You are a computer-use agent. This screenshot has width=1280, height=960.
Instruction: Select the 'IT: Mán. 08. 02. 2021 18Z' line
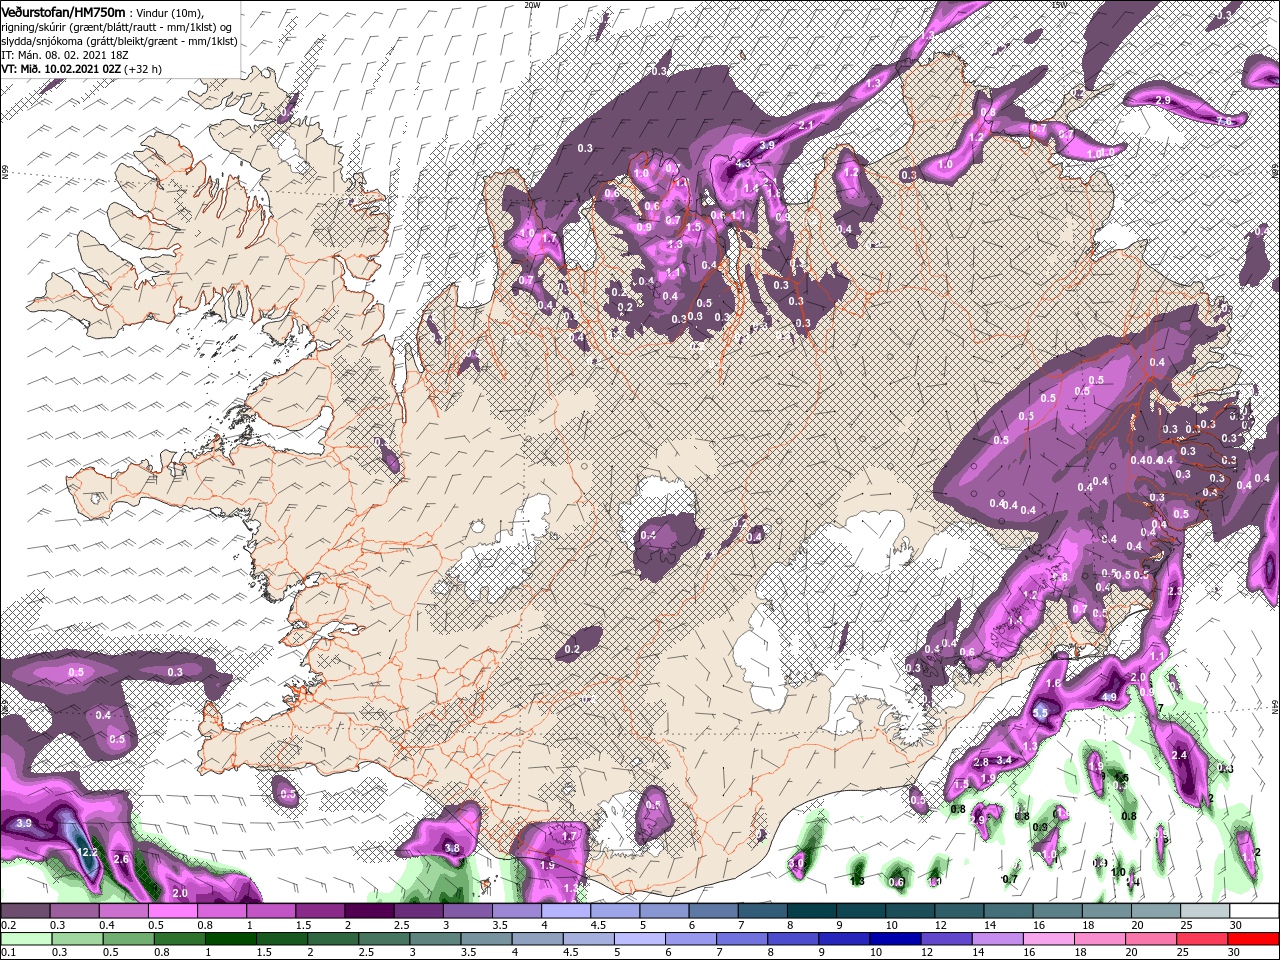[67, 55]
